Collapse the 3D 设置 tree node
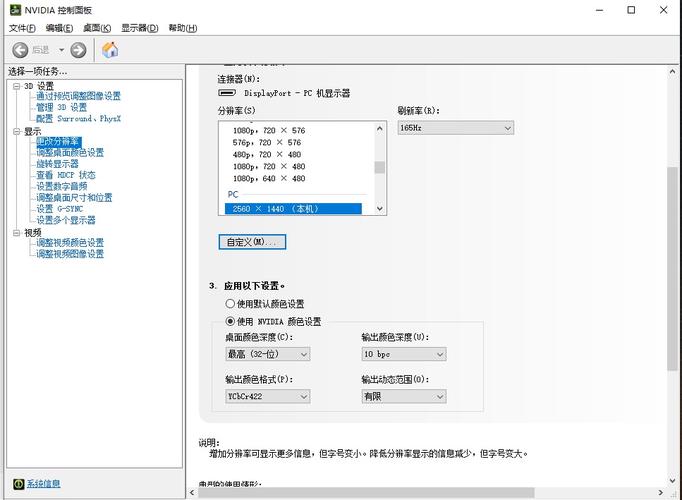Viewport: 682px width, 500px height. coord(17,86)
